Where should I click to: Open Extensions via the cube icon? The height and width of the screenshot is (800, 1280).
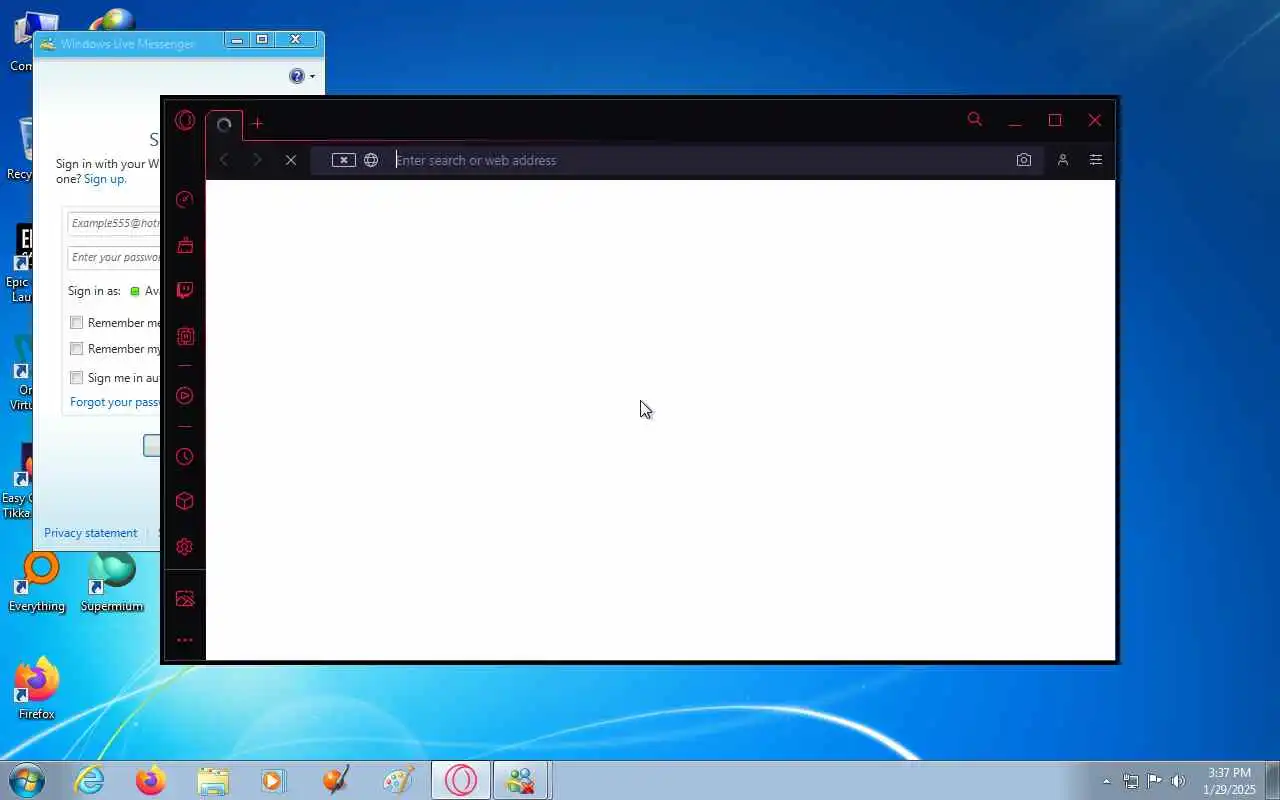(184, 501)
